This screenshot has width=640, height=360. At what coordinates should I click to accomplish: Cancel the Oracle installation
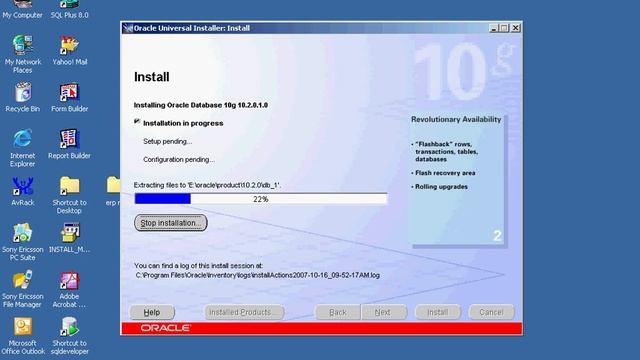click(491, 312)
